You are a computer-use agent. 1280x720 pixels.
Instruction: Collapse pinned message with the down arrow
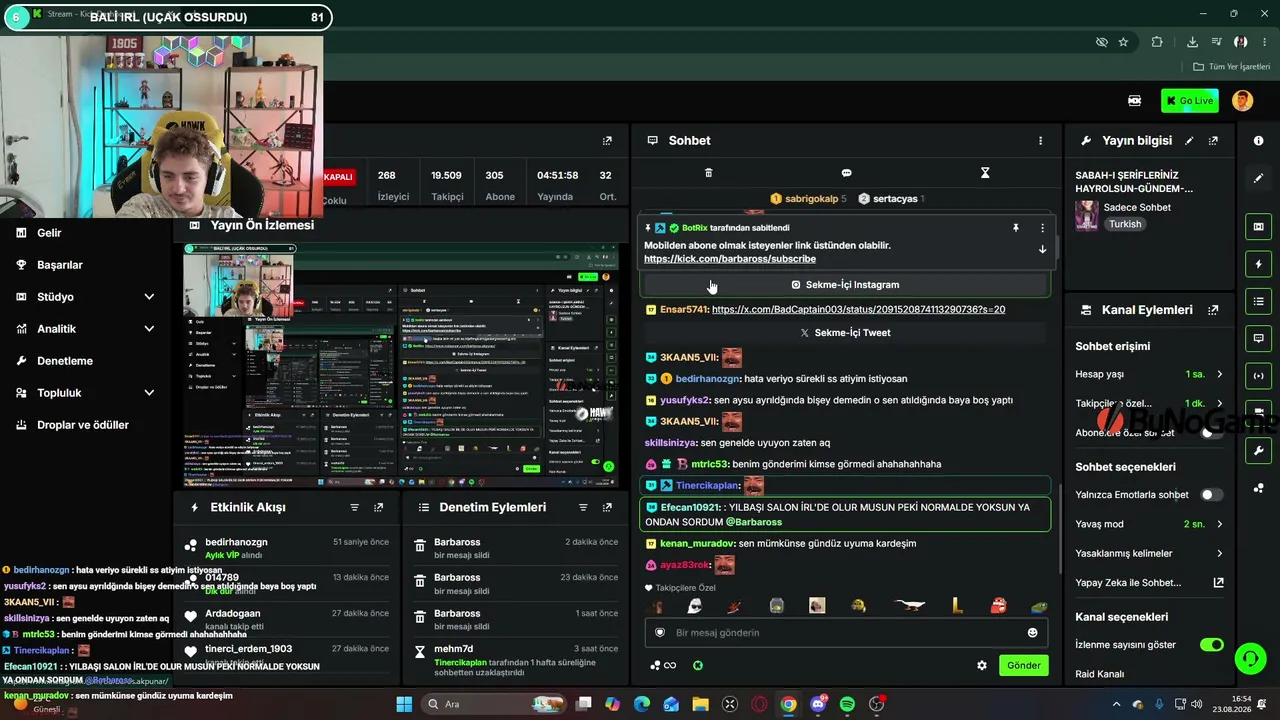1042,249
